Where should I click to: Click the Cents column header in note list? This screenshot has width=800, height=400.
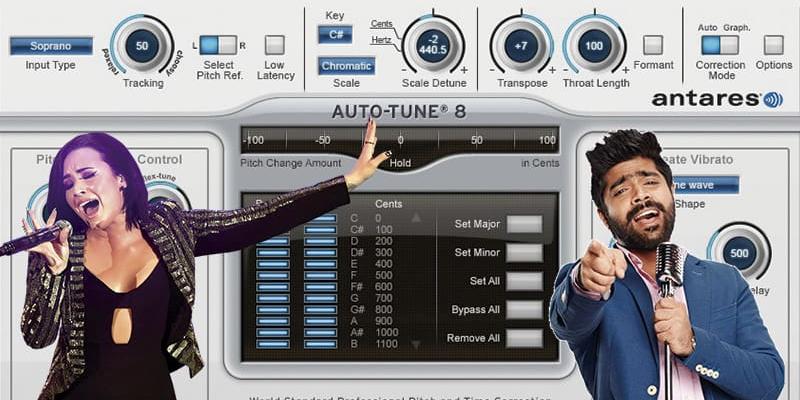click(389, 204)
